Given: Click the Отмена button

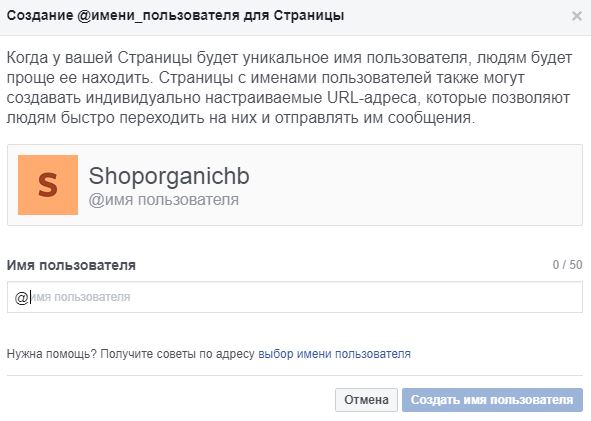Looking at the screenshot, I should [x=366, y=400].
